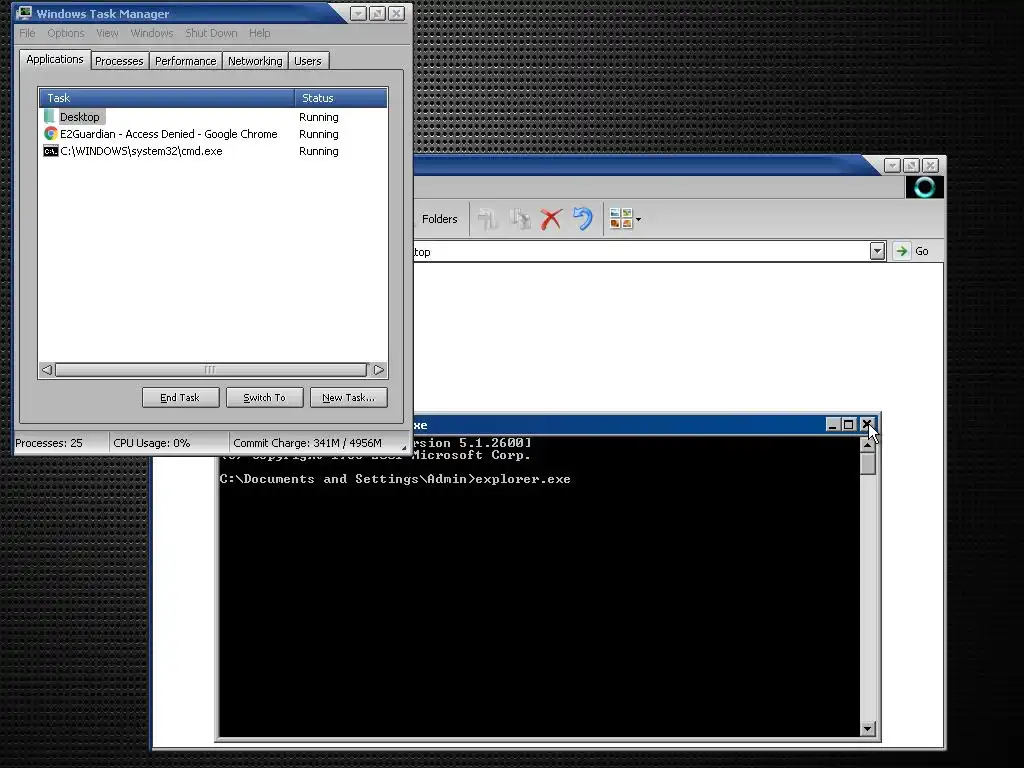Minimize the cmd.exe console window

(832, 424)
